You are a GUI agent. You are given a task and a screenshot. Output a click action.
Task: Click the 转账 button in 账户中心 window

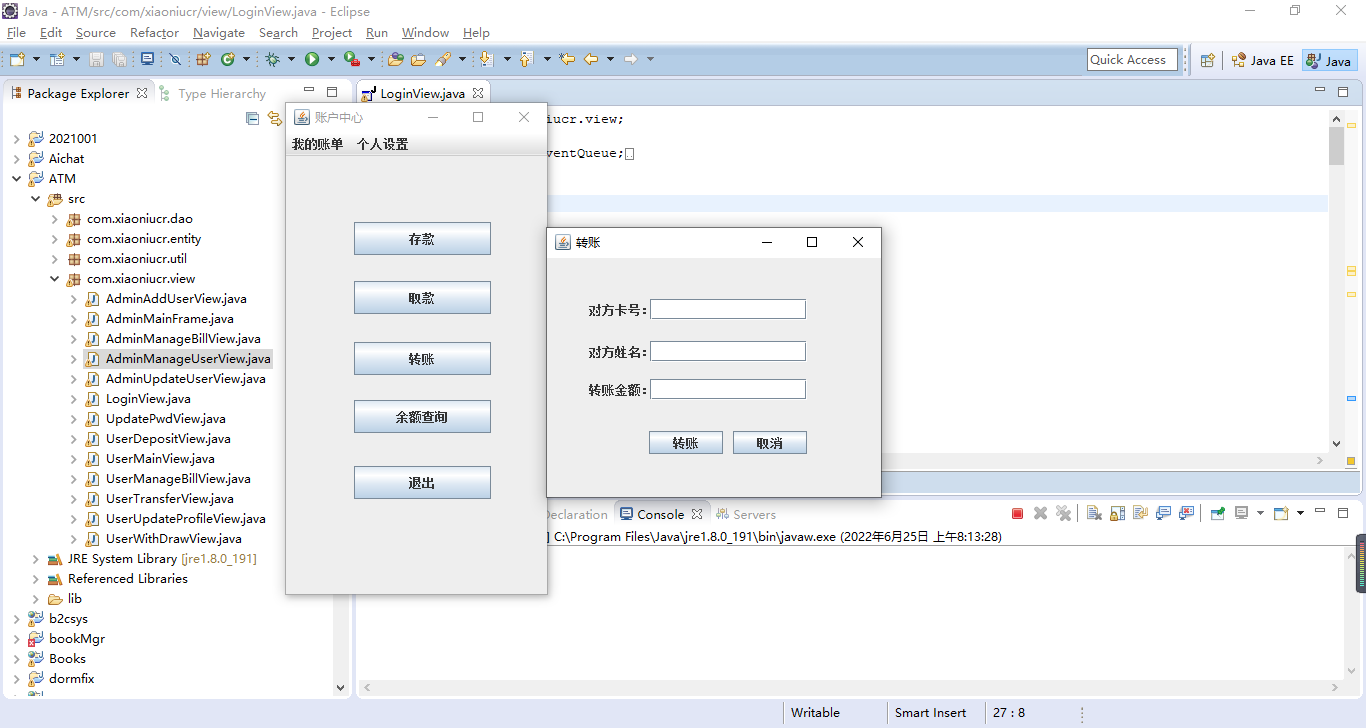(x=422, y=359)
